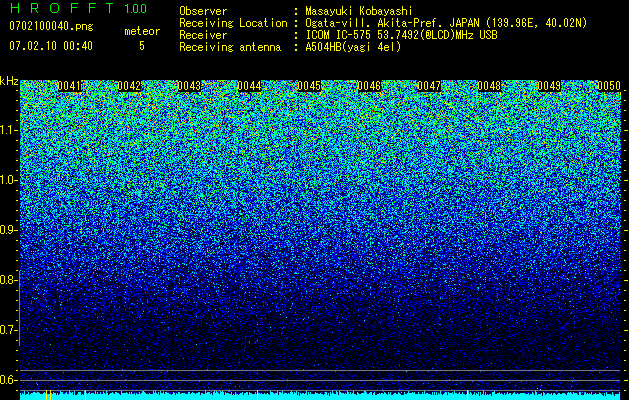Image resolution: width=629 pixels, height=400 pixels.
Task: Click time marker 0048
Action: click(489, 86)
